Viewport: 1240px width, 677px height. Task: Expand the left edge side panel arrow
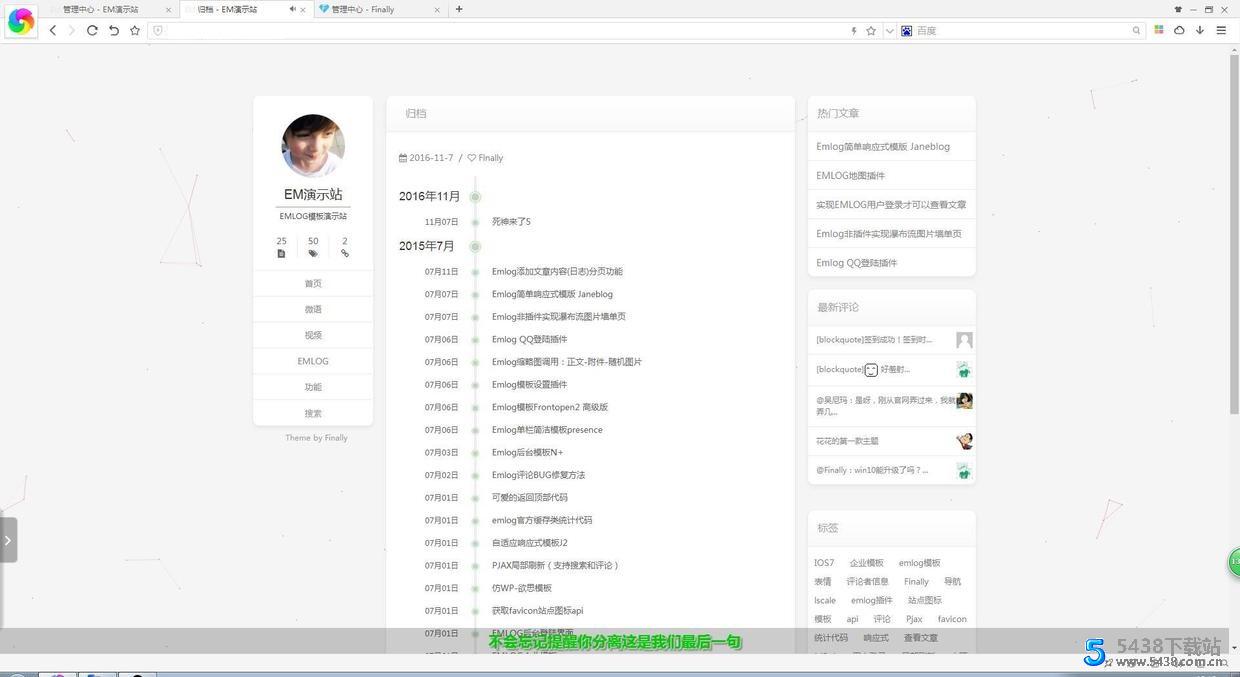[8, 540]
